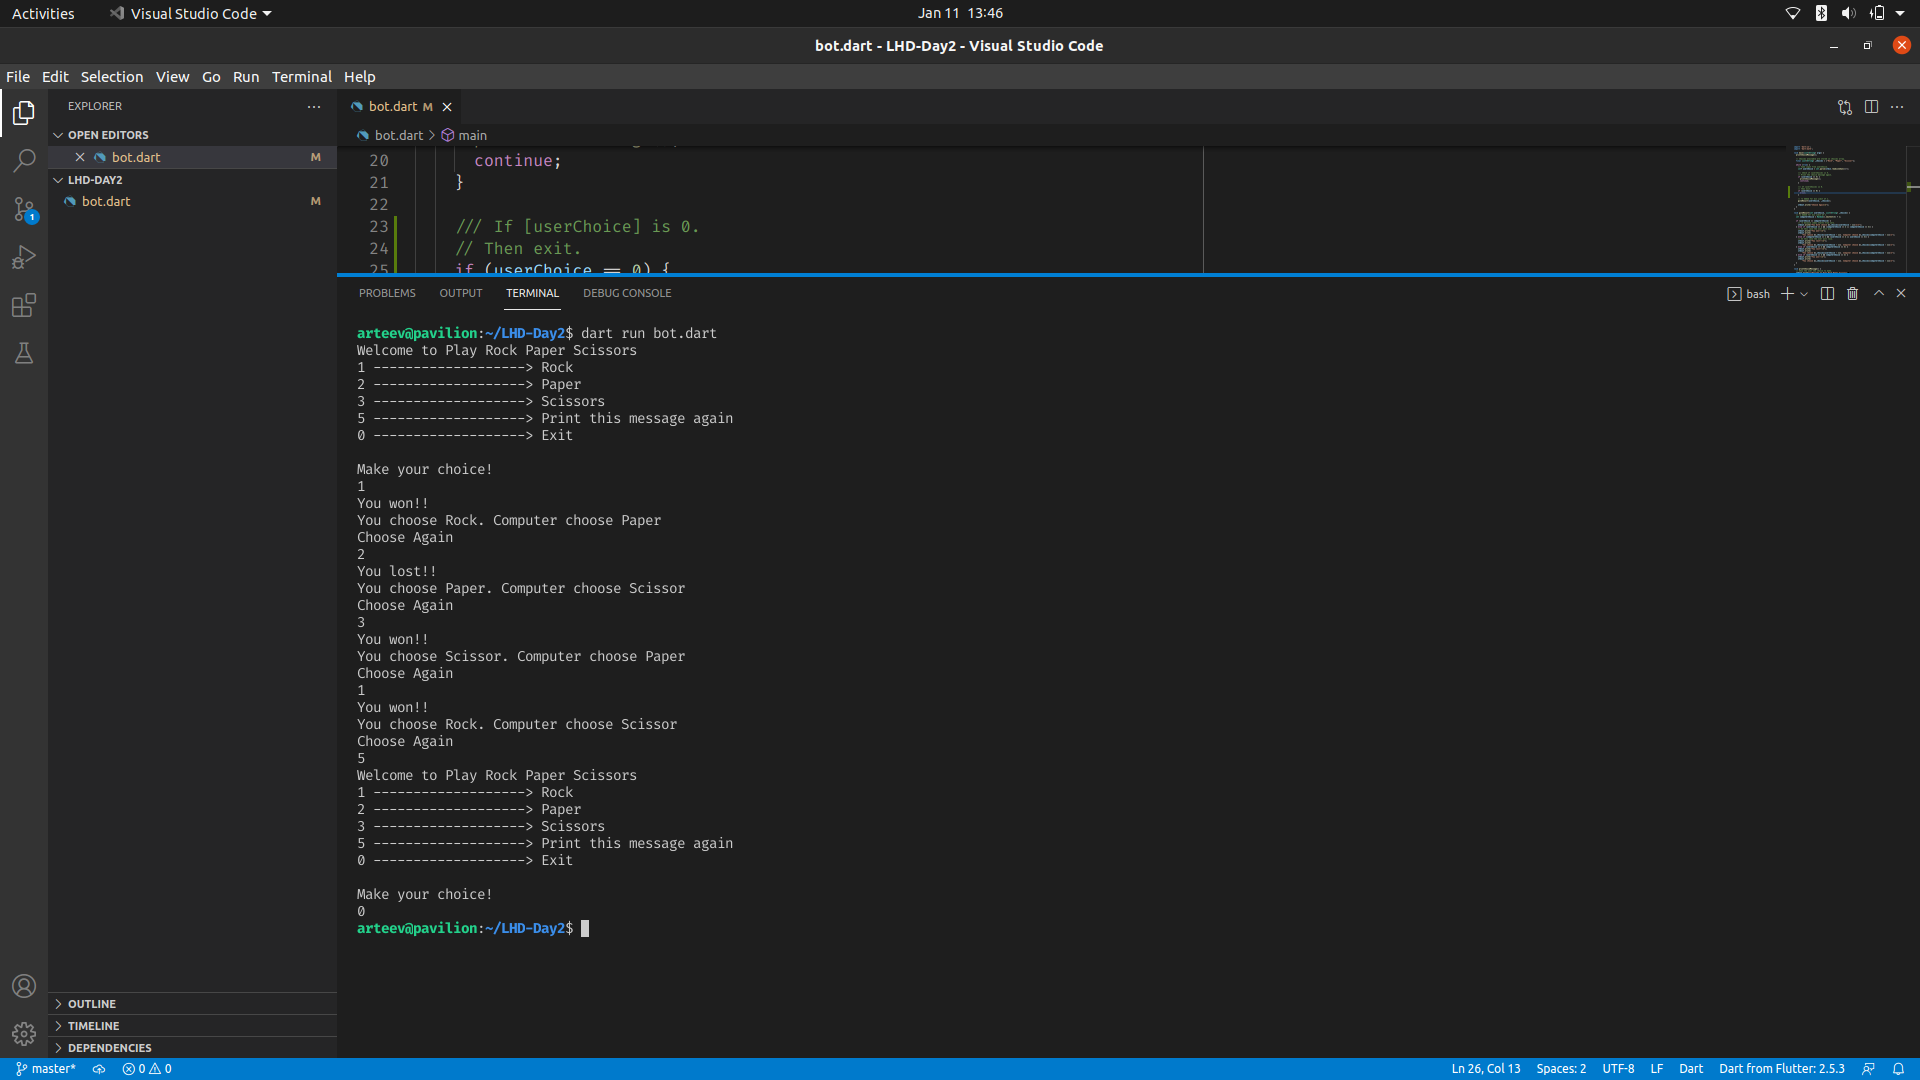Maximize terminal panel size with the chevron

[x=1879, y=294]
